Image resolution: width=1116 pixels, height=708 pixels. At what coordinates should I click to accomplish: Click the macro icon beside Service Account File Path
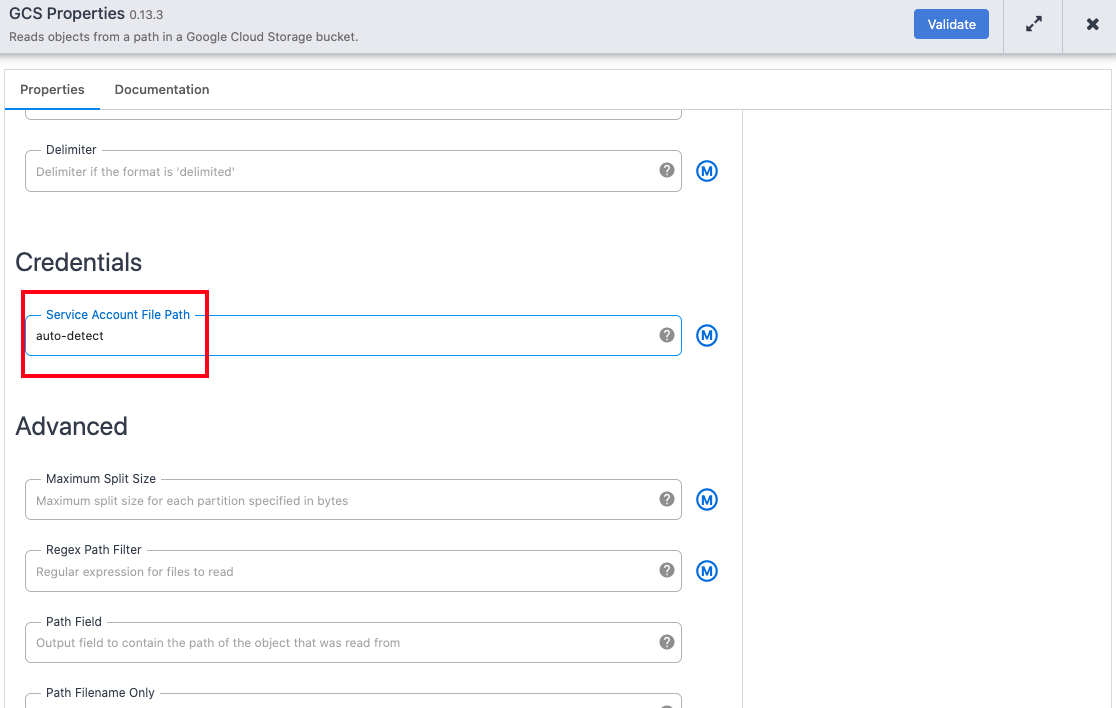[x=707, y=335]
